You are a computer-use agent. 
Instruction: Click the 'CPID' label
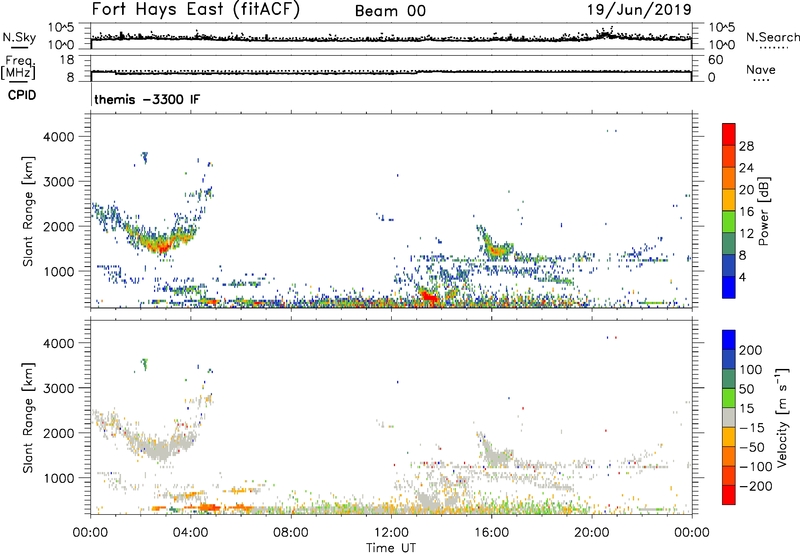tap(22, 95)
